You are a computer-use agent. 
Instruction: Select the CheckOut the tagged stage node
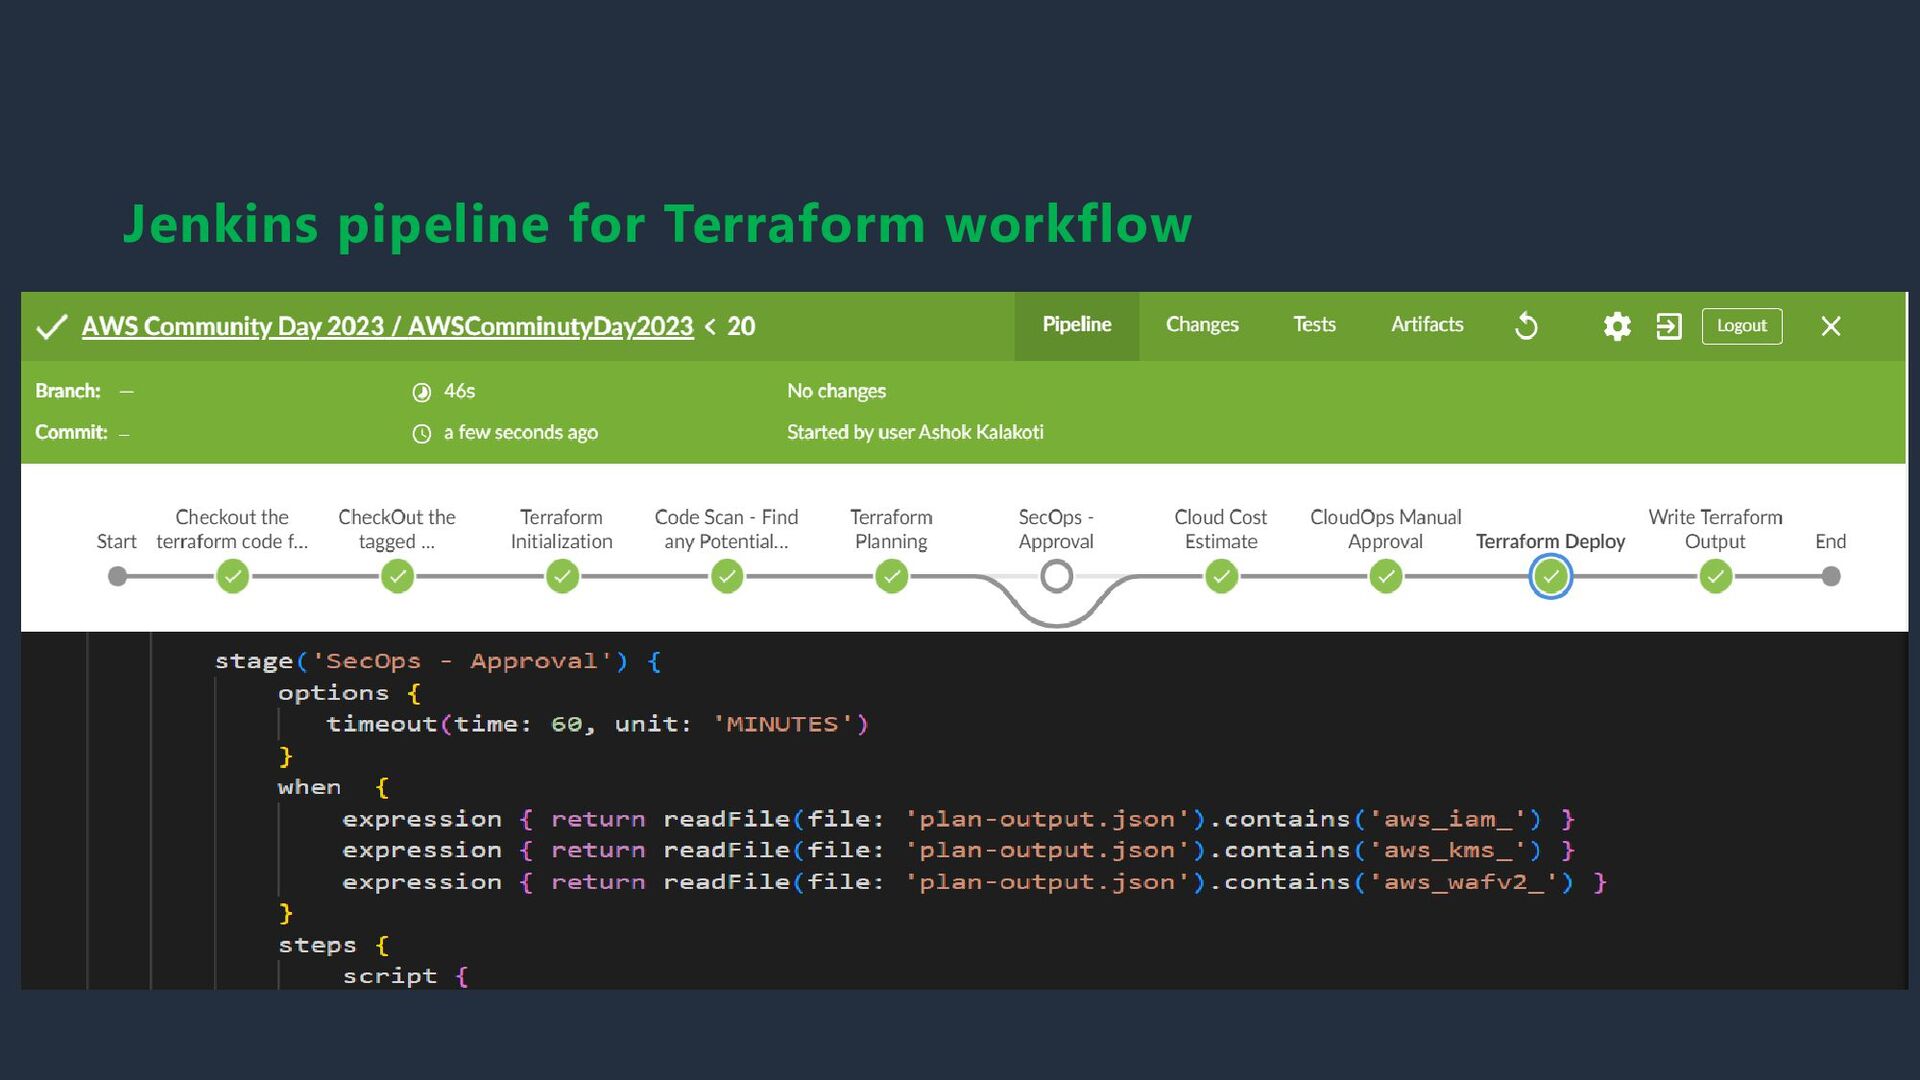tap(397, 577)
